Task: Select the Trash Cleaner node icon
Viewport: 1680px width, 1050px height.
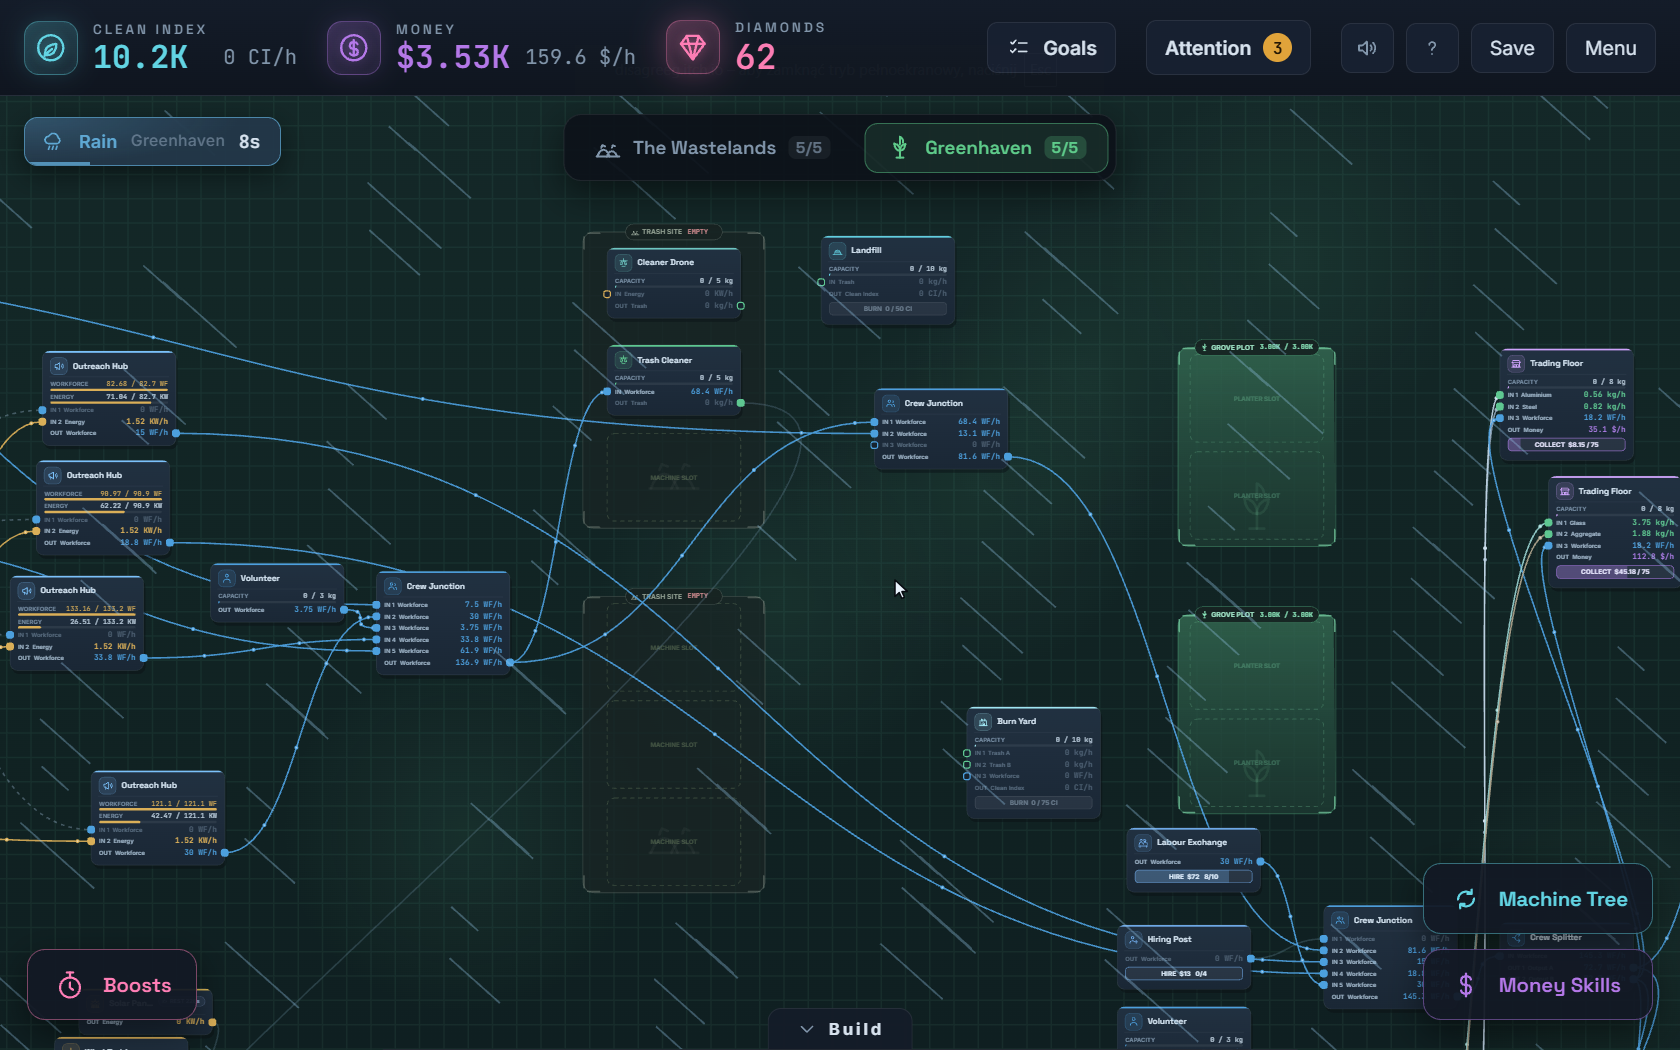Action: [623, 360]
